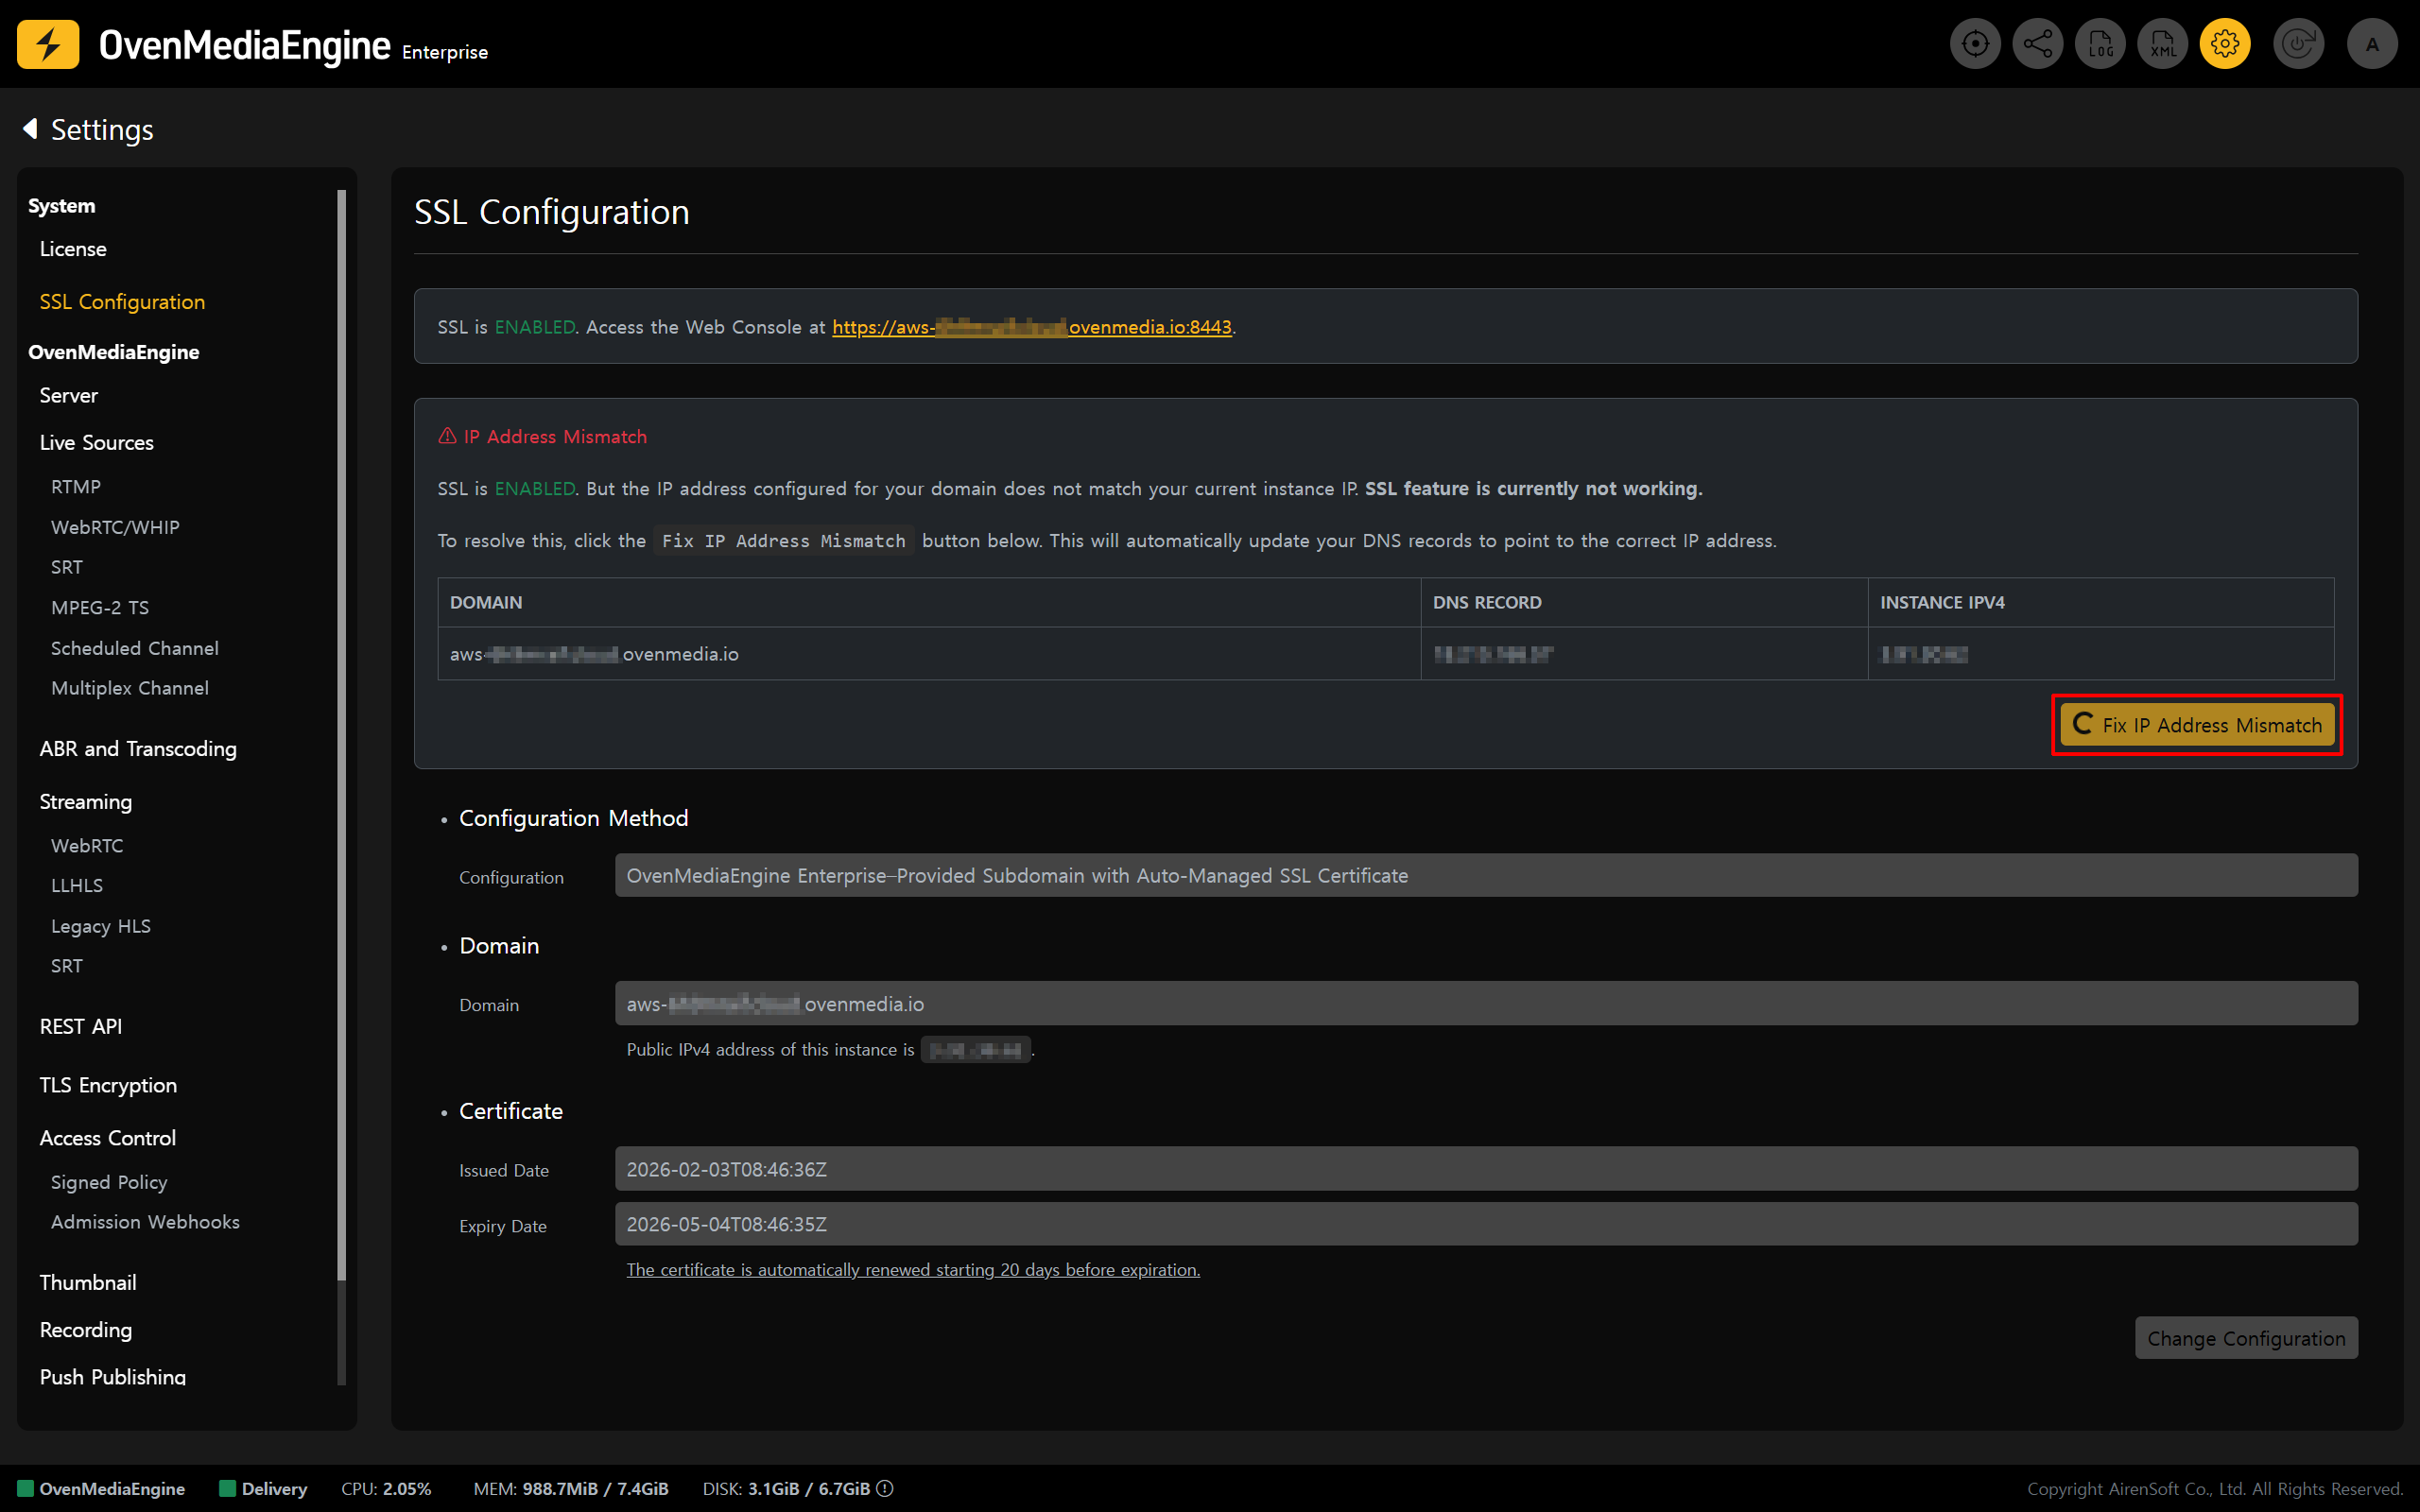This screenshot has width=2420, height=1512.
Task: Click the yellow settings gear icon
Action: tap(2225, 44)
